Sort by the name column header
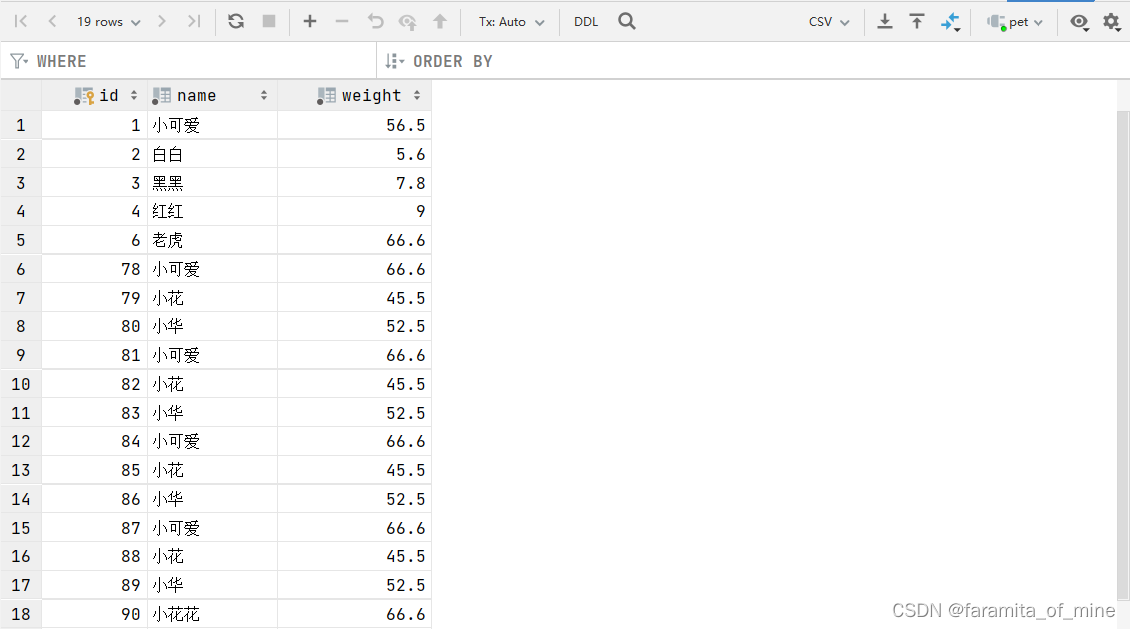Image resolution: width=1130 pixels, height=629 pixels. coord(213,95)
